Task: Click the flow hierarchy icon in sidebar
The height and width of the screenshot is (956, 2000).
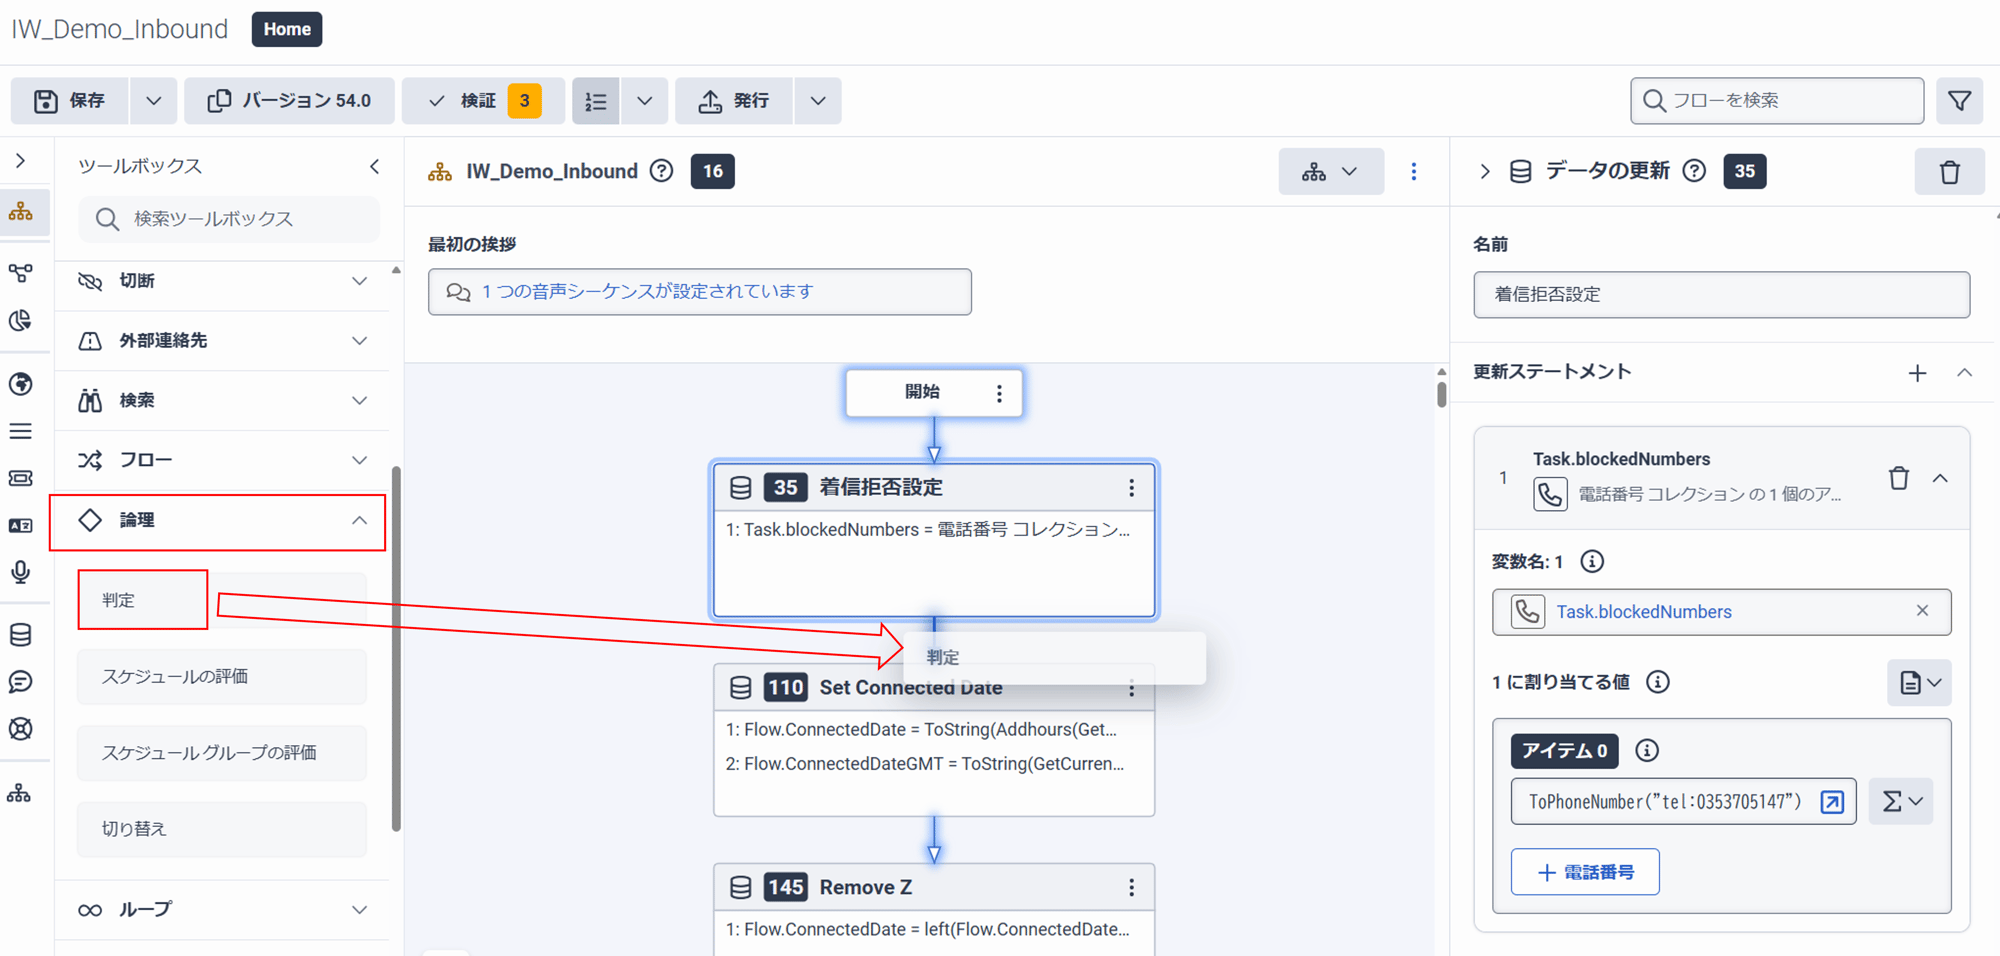Action: (x=21, y=212)
